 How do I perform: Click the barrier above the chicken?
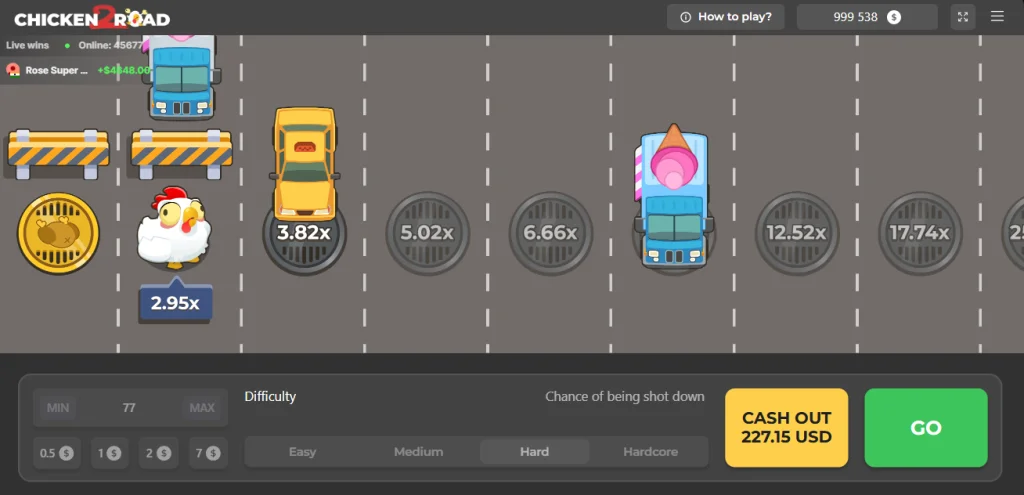[x=182, y=154]
